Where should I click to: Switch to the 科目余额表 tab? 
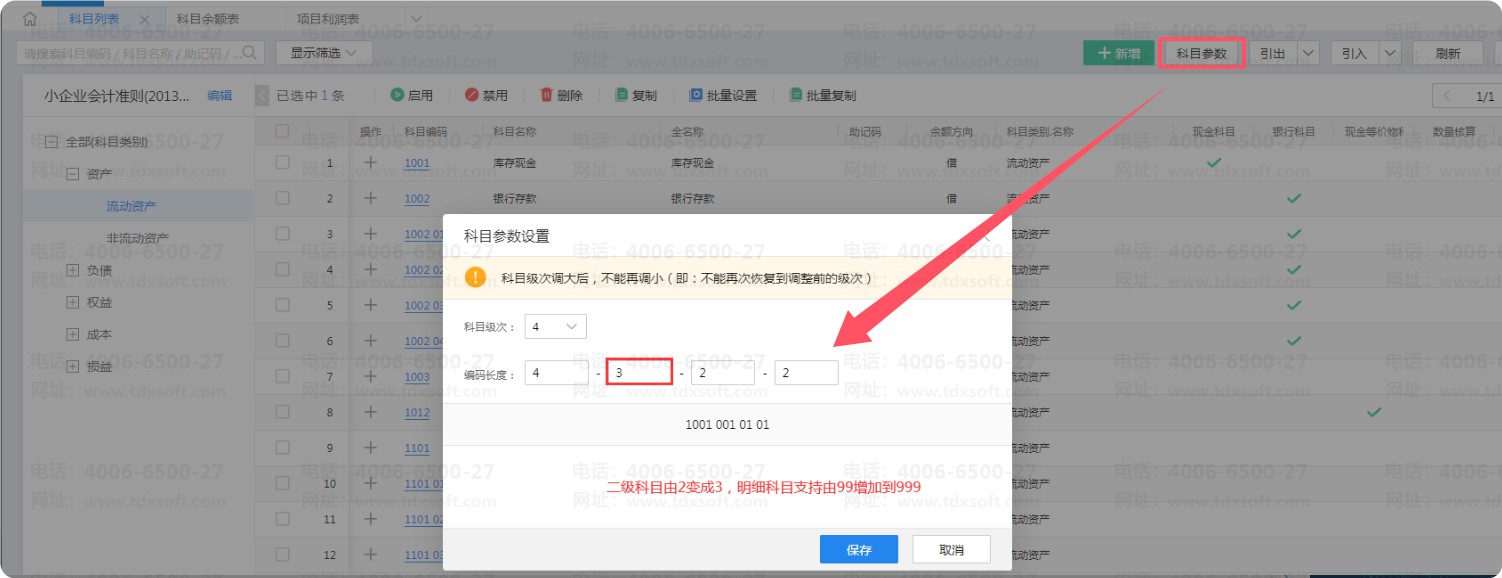(x=208, y=19)
